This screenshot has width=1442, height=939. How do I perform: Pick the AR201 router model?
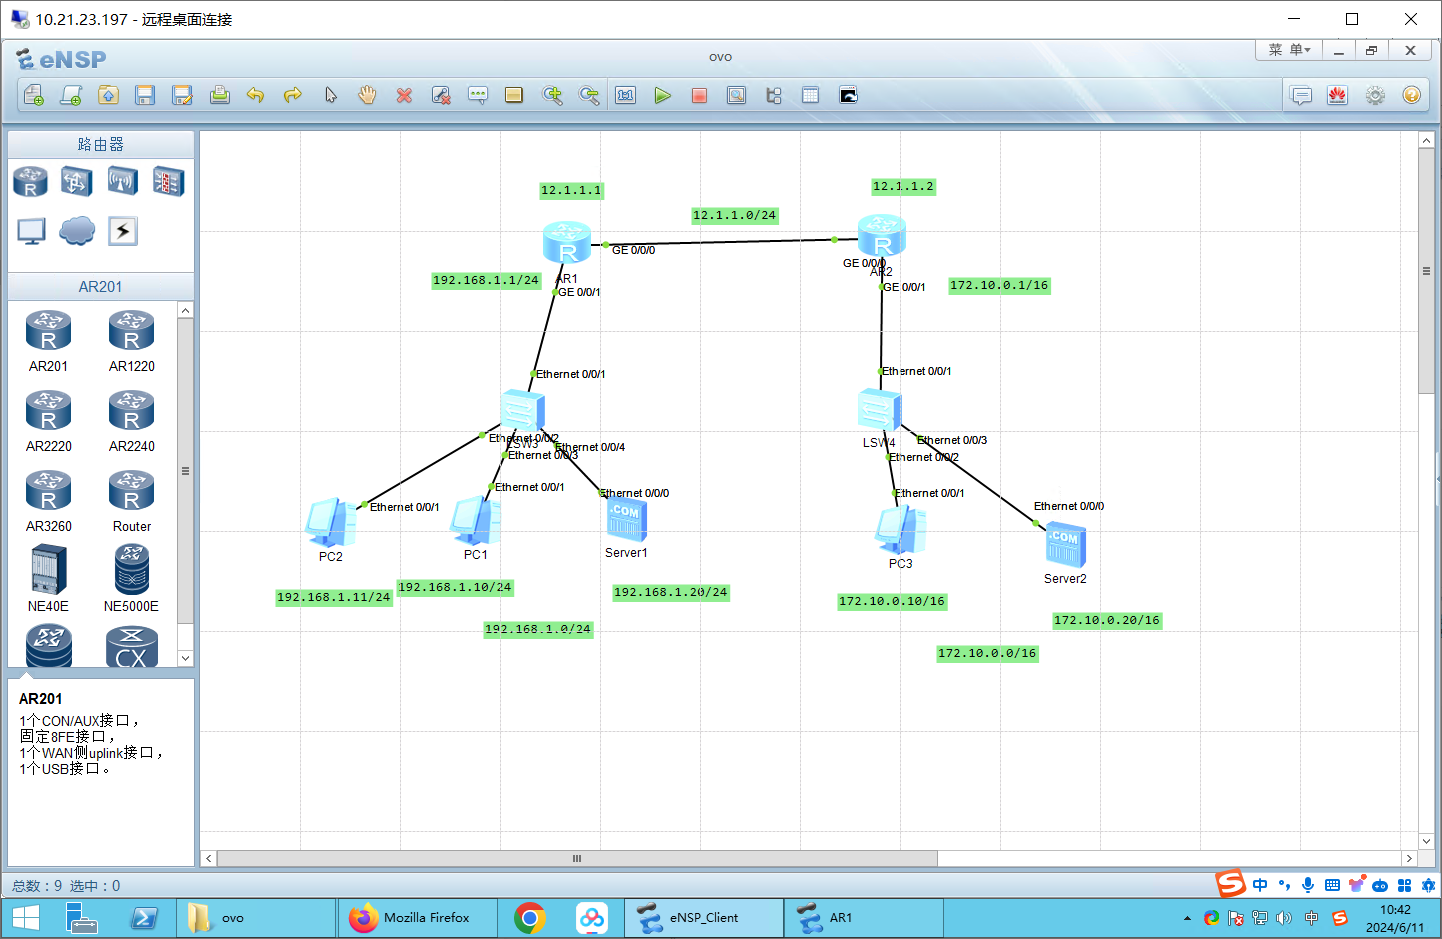48,342
